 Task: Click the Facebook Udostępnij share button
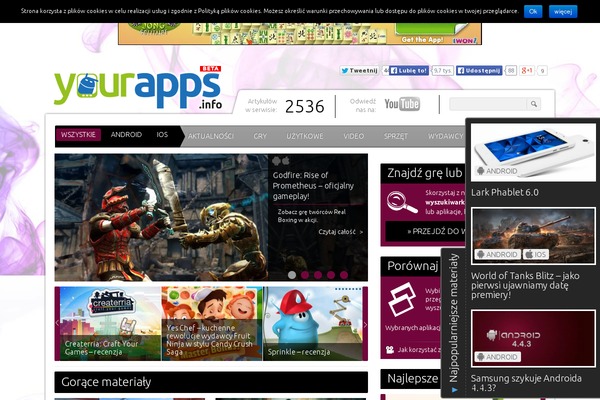click(479, 70)
